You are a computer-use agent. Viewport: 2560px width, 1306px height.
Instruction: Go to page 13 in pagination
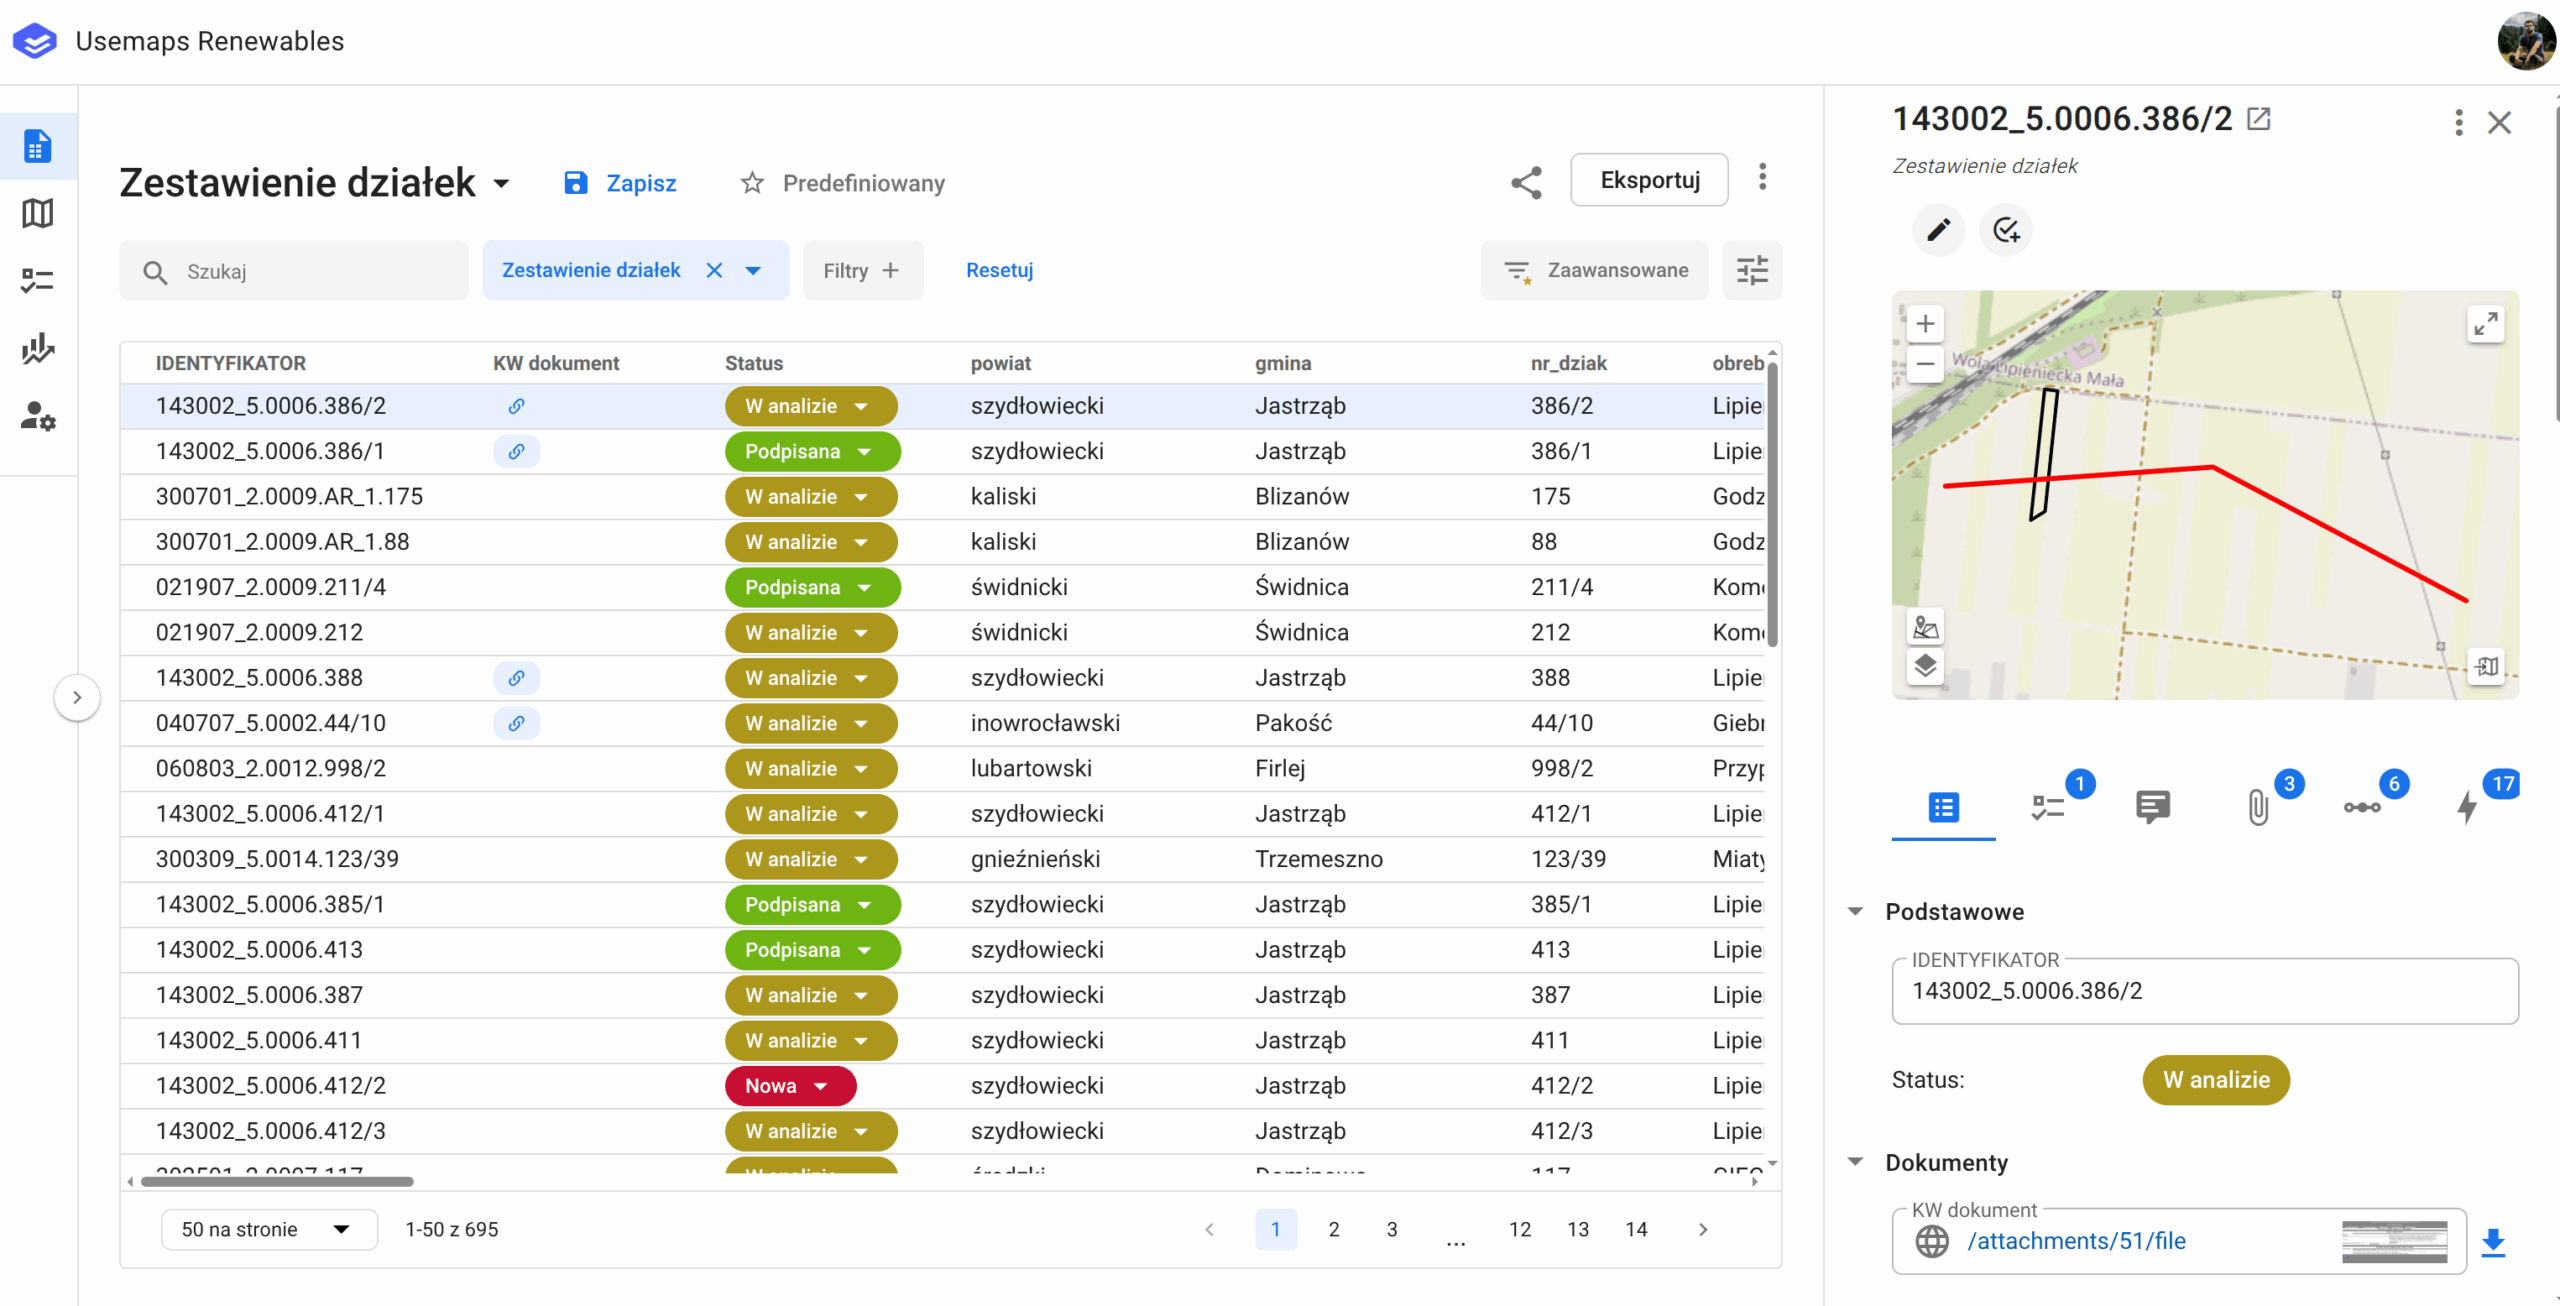click(x=1577, y=1229)
